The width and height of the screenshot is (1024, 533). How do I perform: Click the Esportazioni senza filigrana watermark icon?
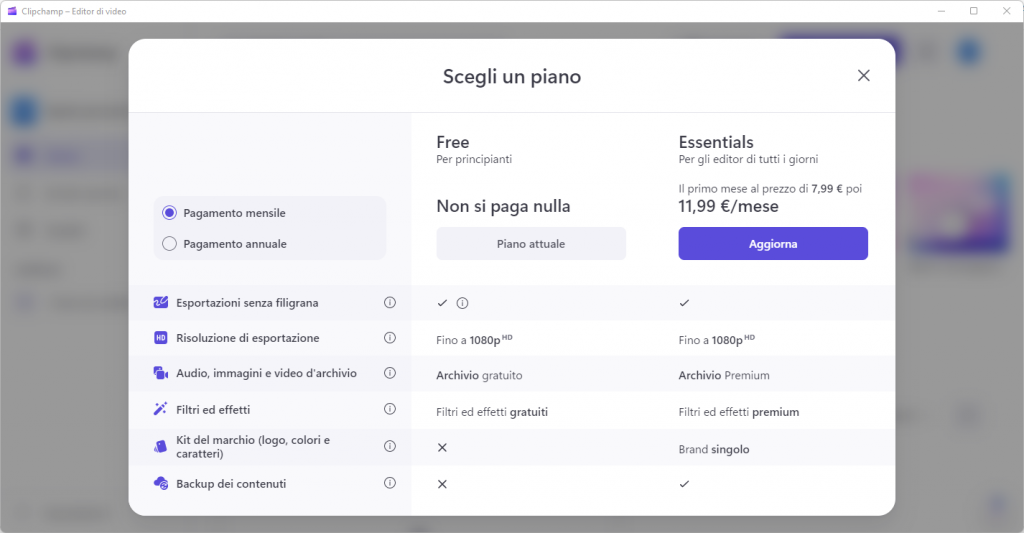pos(161,302)
